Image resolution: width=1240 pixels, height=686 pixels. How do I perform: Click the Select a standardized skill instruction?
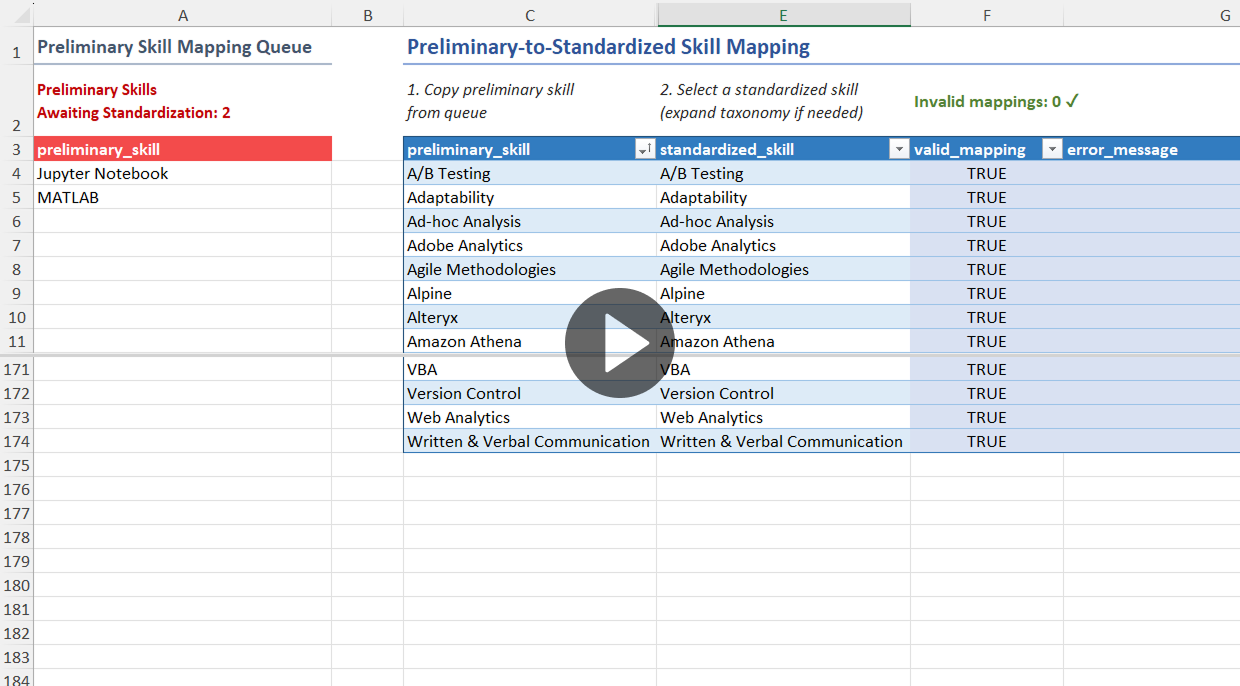[x=762, y=101]
